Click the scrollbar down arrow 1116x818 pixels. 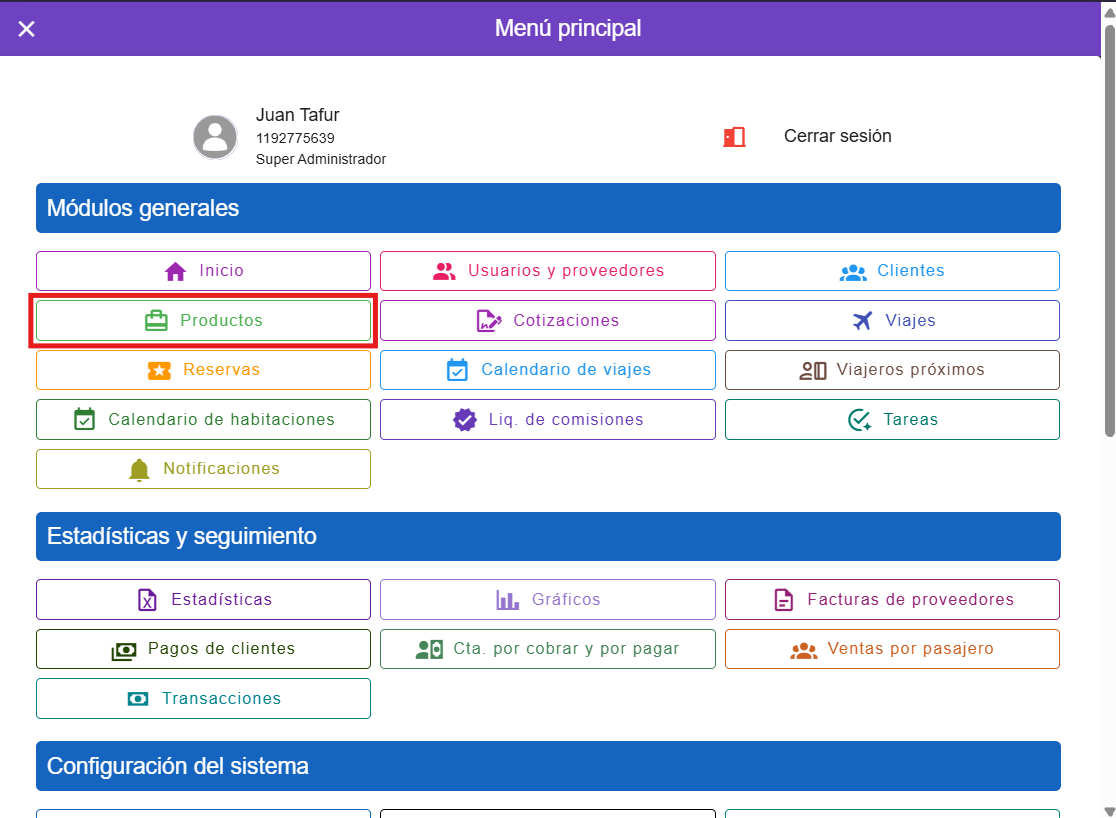coord(1109,810)
